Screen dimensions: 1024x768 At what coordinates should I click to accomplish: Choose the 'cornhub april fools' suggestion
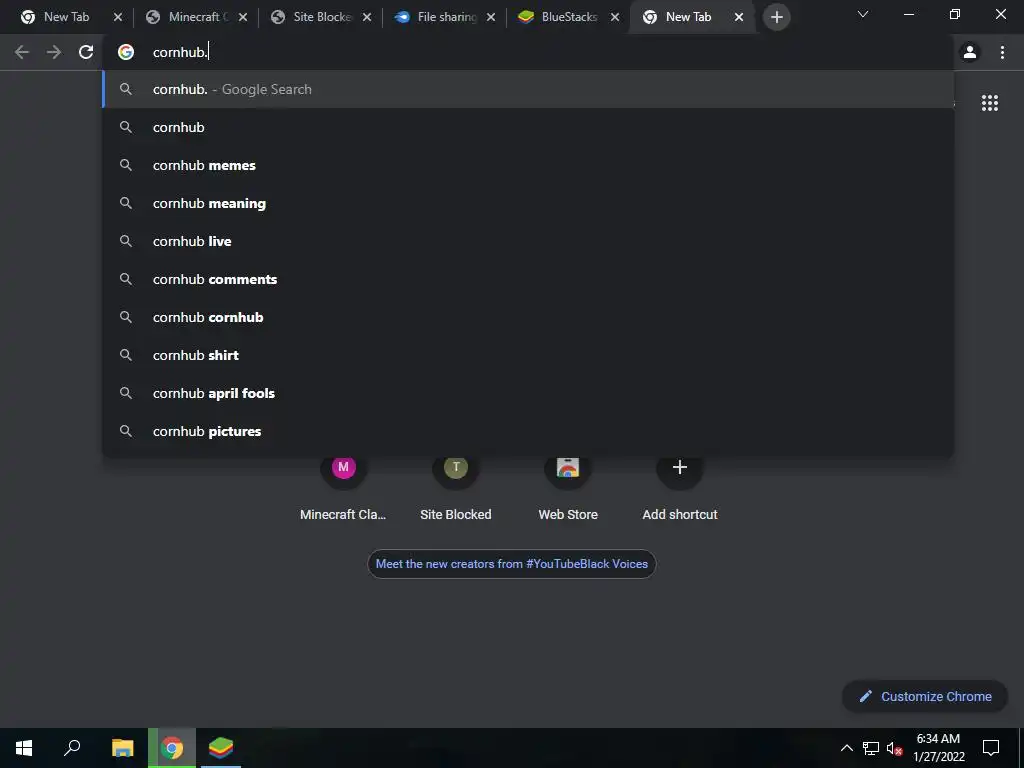(x=528, y=393)
